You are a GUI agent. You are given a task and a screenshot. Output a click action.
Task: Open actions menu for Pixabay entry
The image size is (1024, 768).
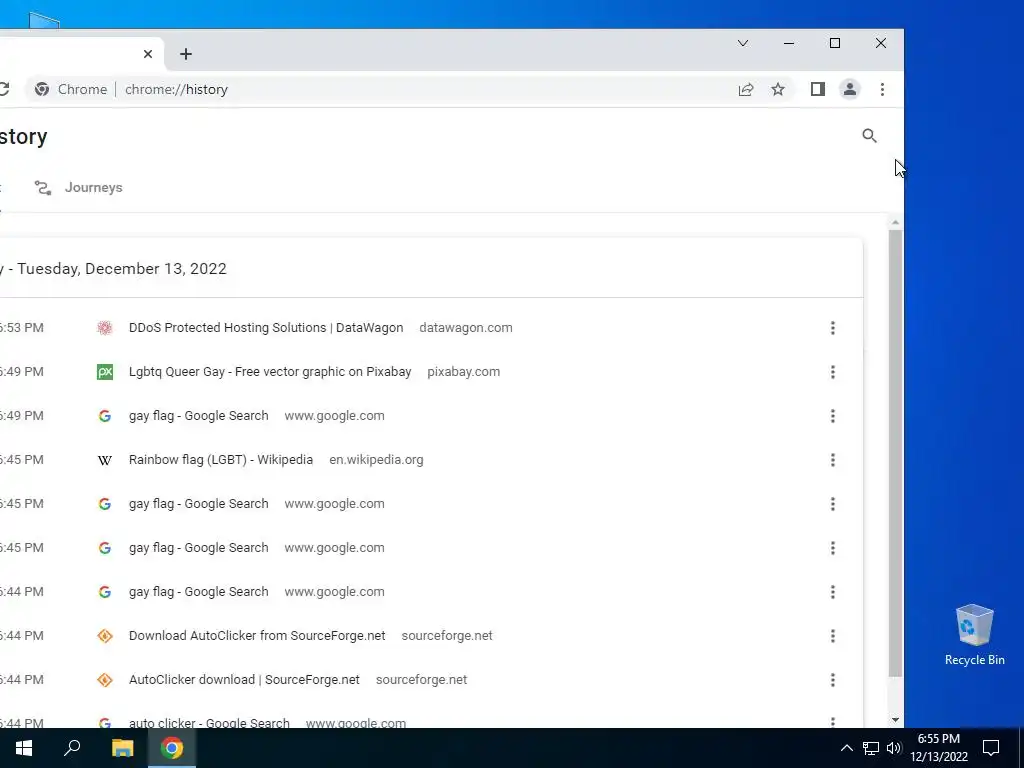click(x=833, y=372)
